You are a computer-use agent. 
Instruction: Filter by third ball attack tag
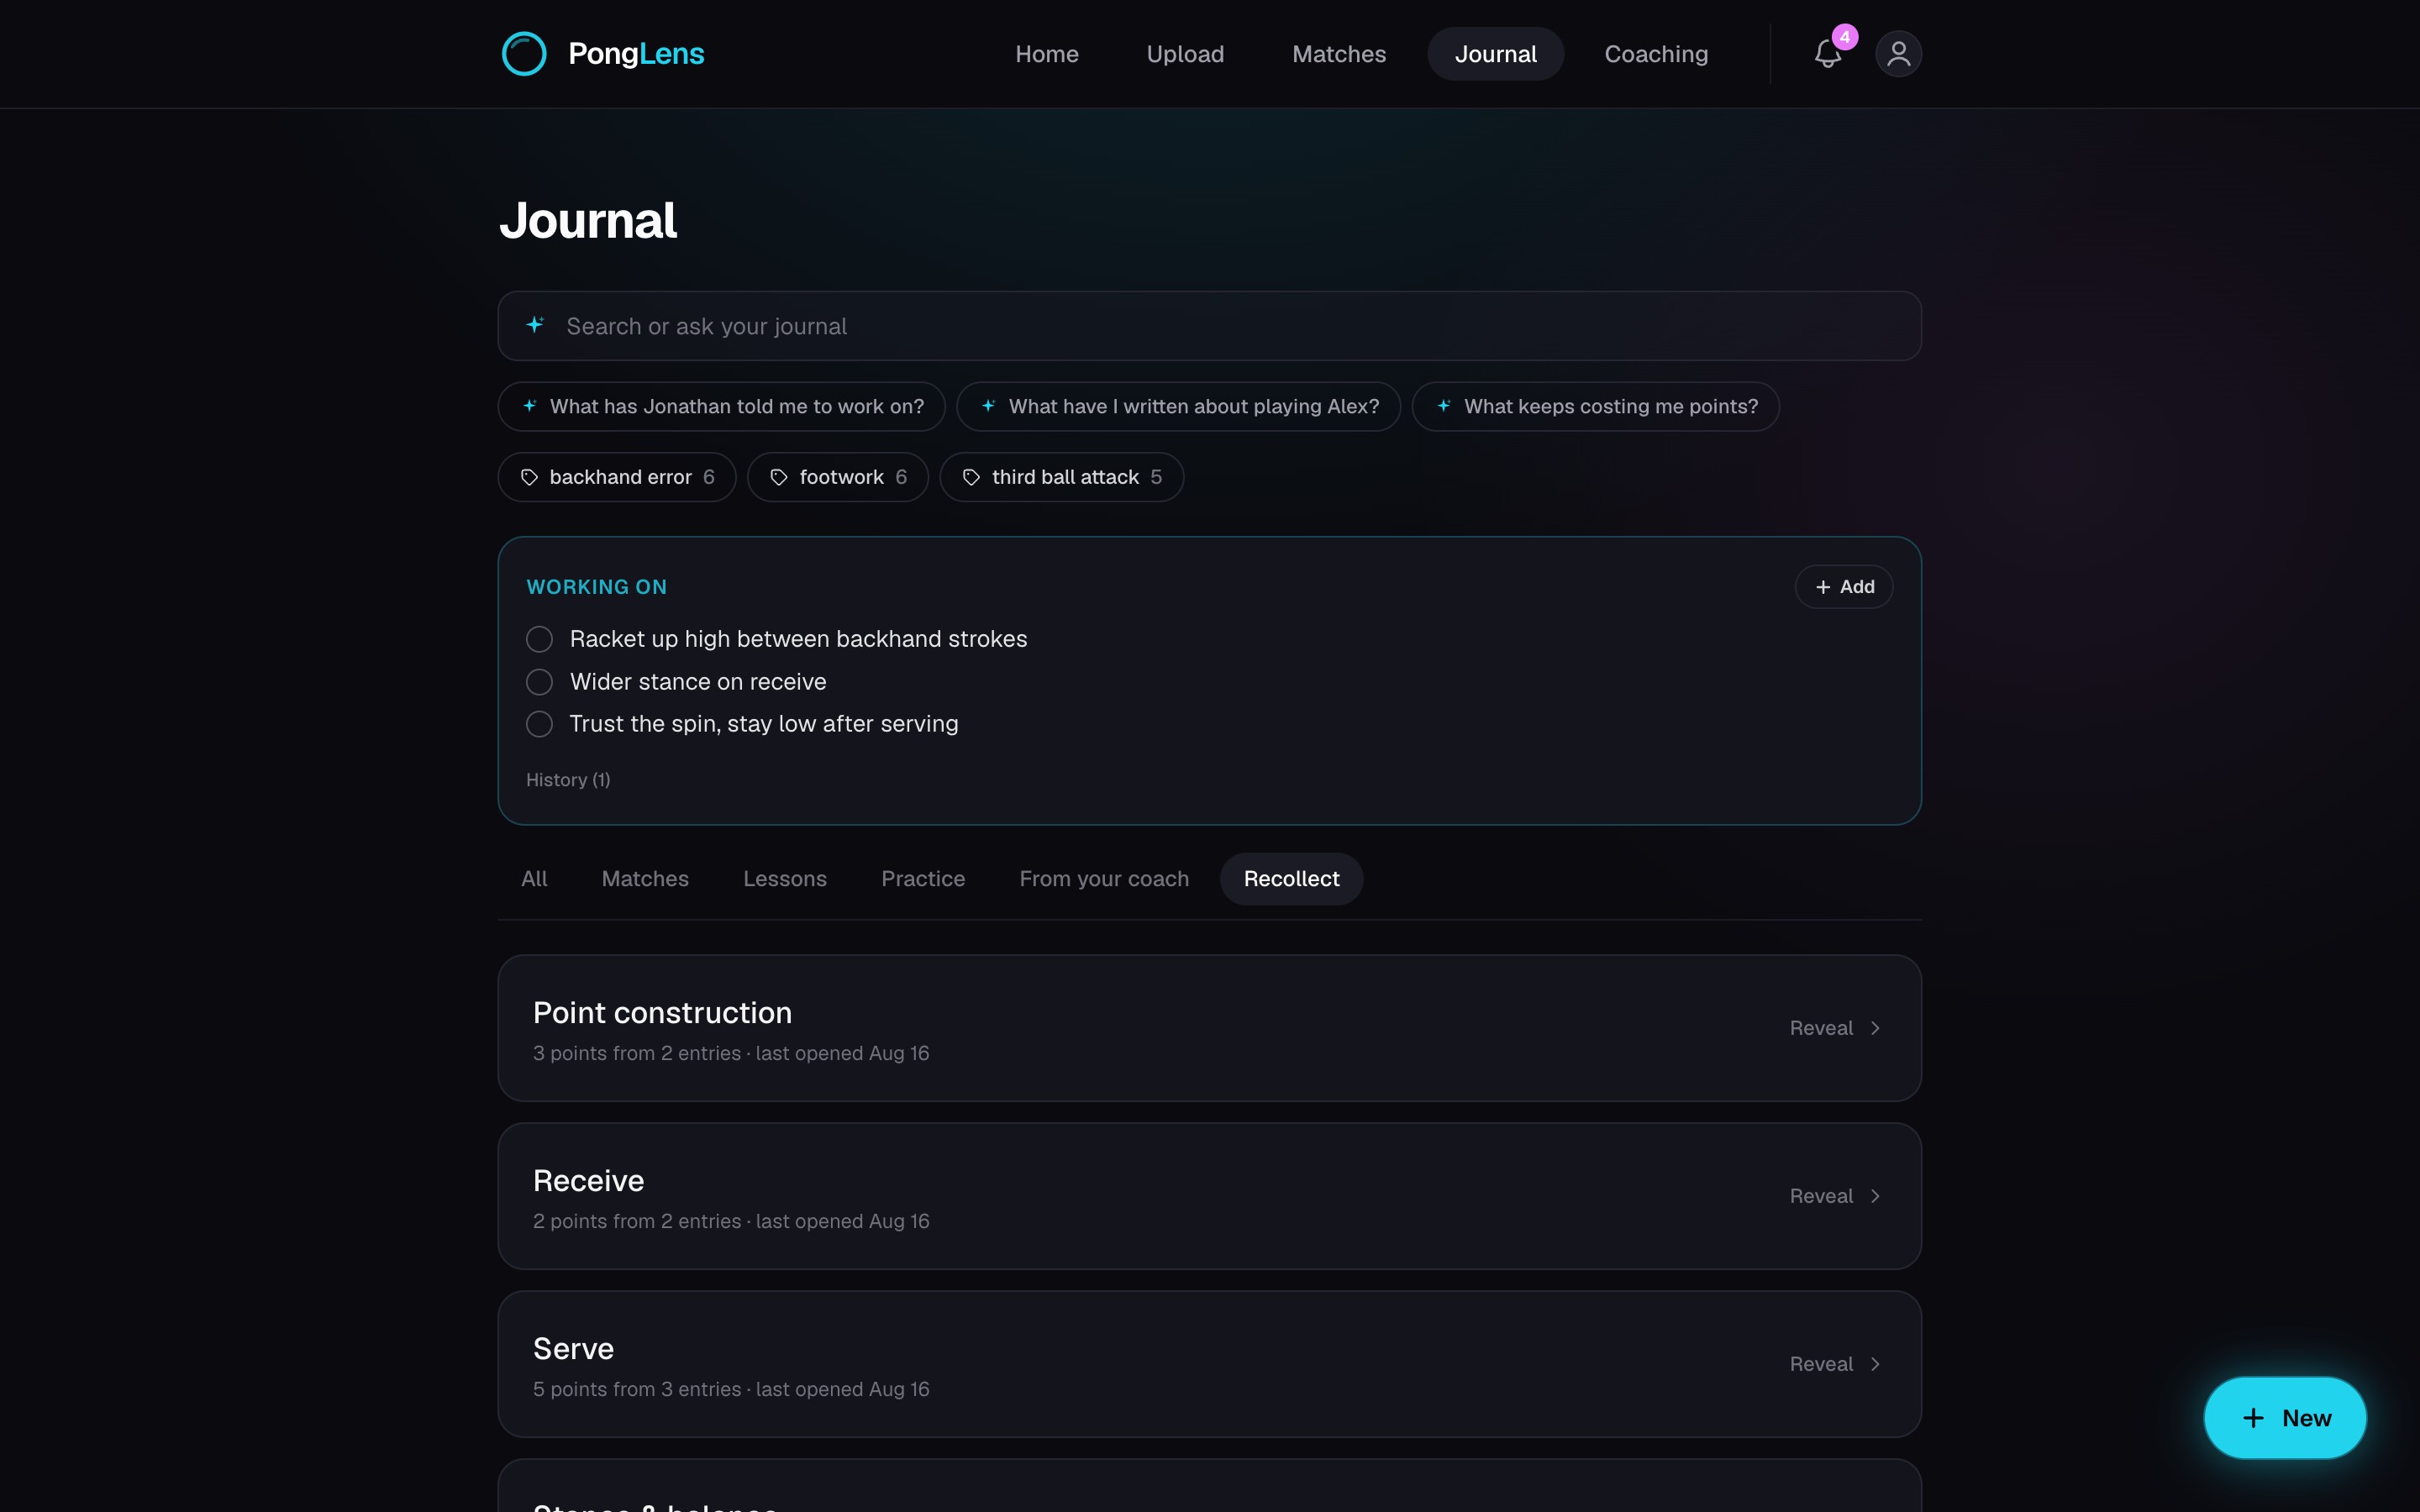pyautogui.click(x=1061, y=478)
